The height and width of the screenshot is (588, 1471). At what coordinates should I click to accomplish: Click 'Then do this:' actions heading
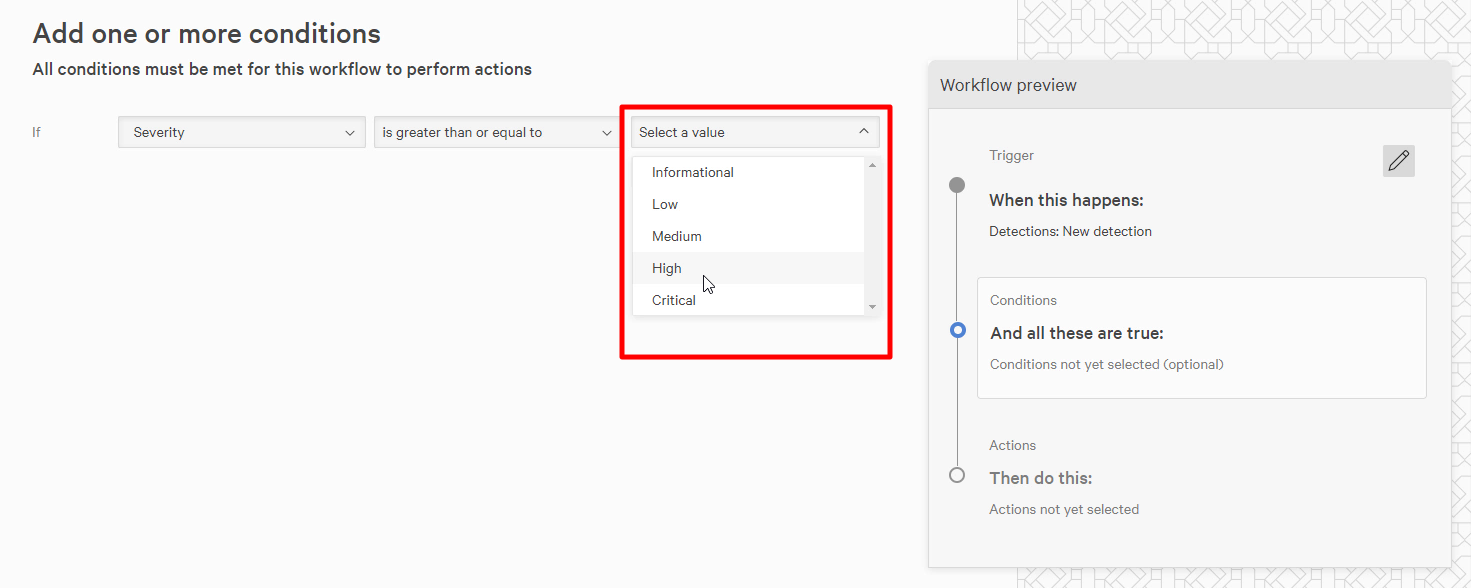pyautogui.click(x=1040, y=478)
